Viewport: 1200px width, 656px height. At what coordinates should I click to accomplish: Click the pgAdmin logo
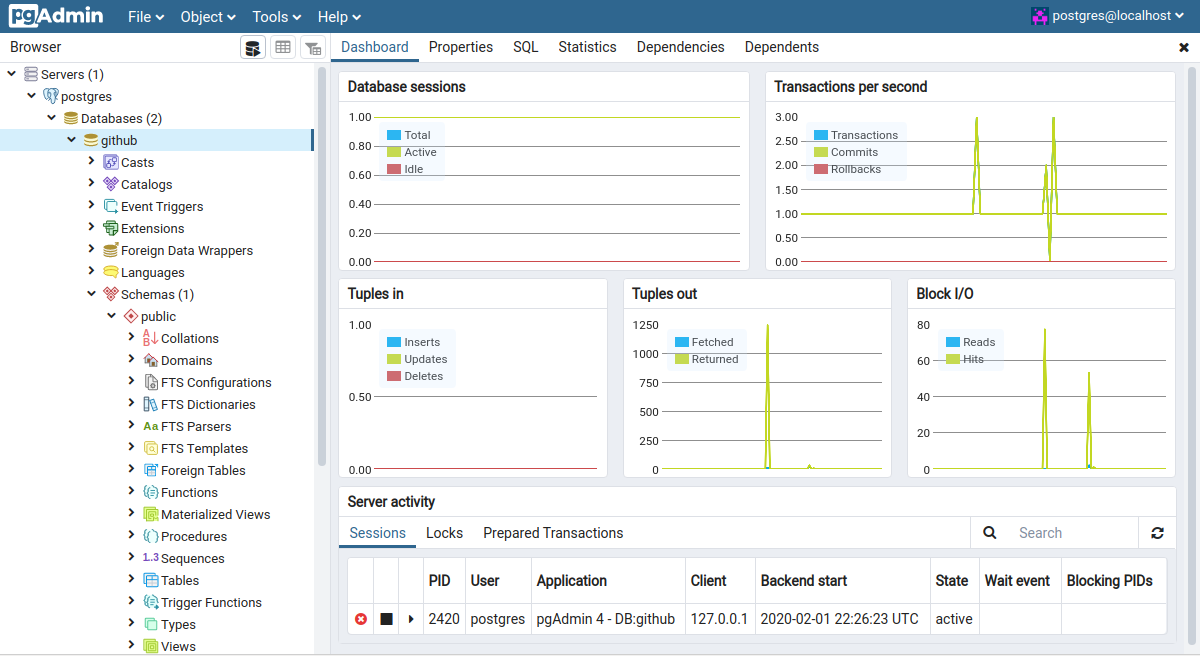tap(56, 16)
